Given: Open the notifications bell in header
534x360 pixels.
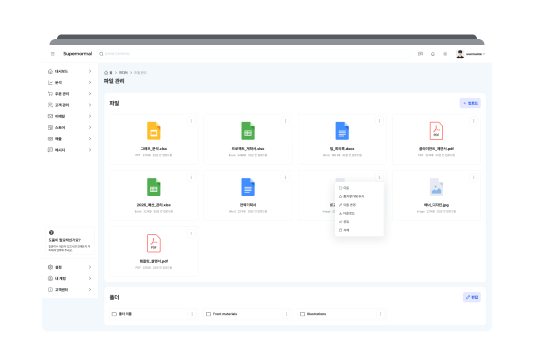Looking at the screenshot, I should (433, 54).
